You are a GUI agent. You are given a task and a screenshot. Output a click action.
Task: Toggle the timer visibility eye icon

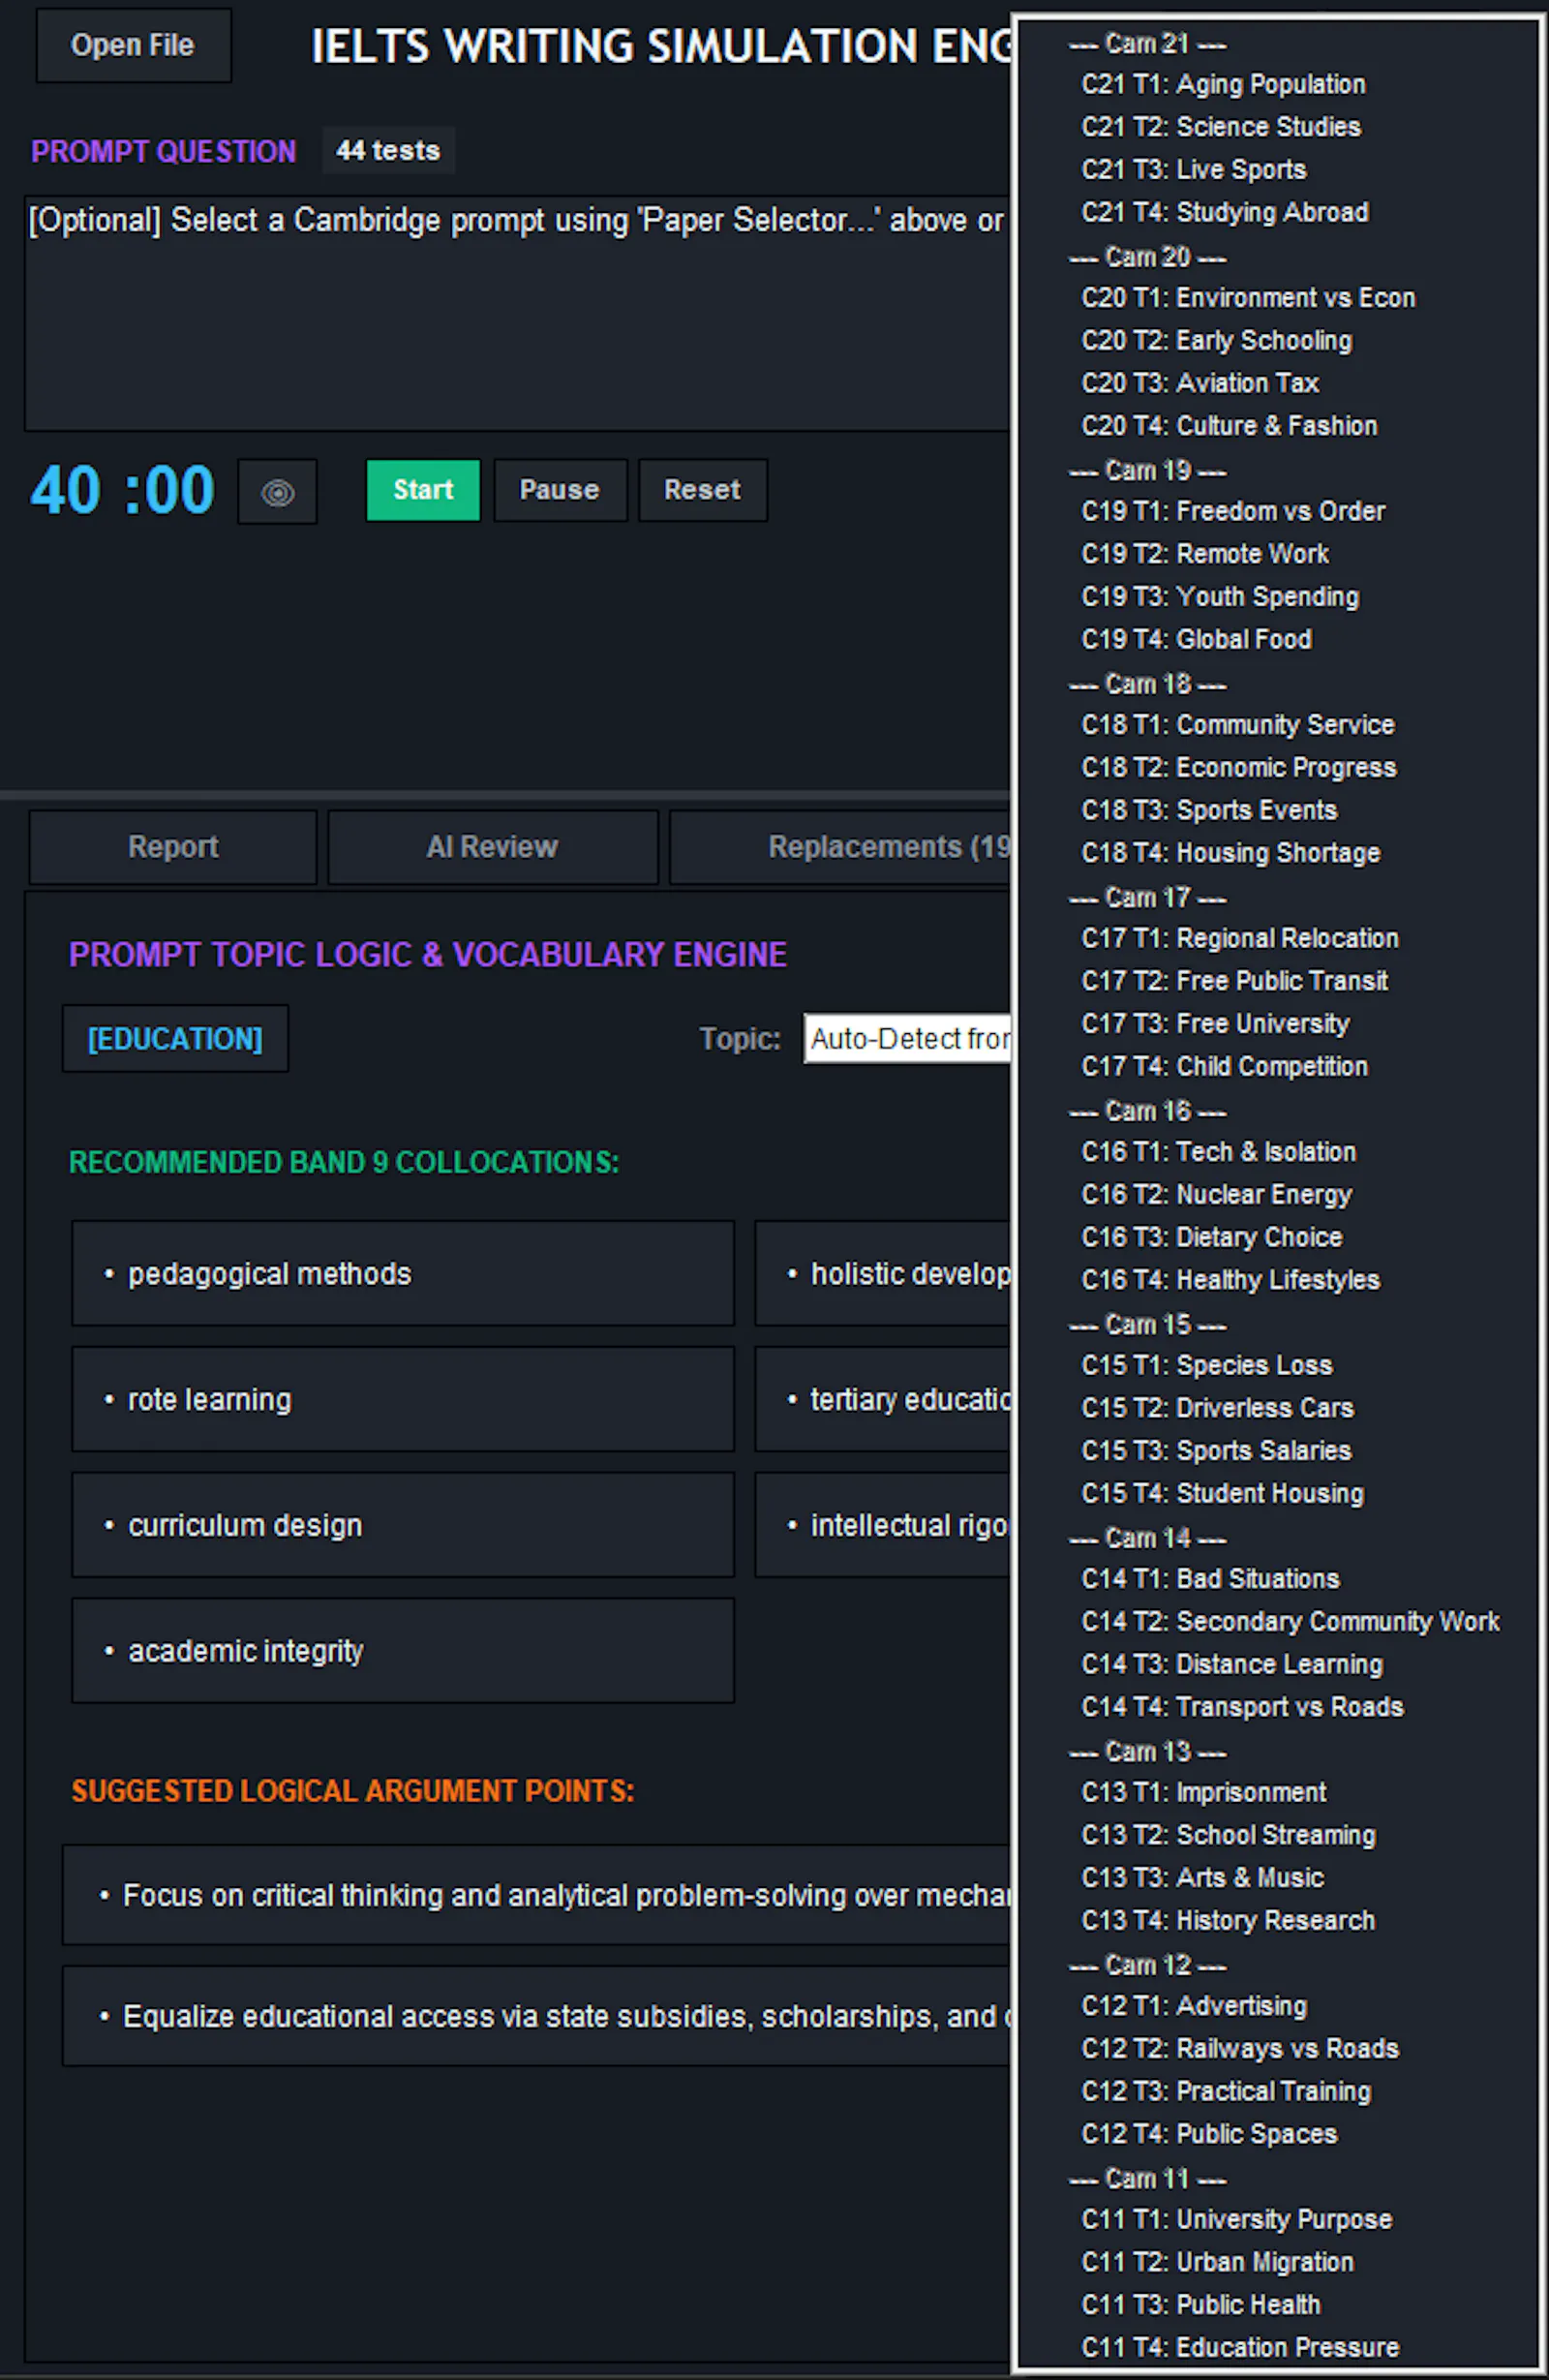[x=277, y=491]
